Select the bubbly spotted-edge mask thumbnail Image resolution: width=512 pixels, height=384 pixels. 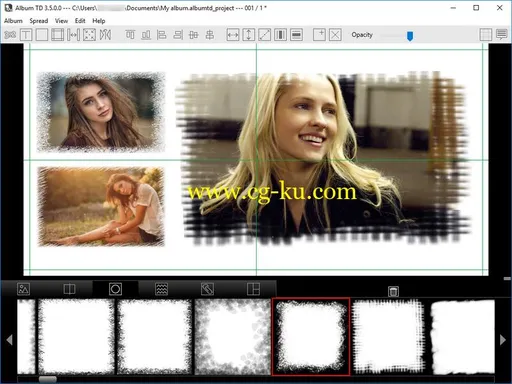(232, 337)
